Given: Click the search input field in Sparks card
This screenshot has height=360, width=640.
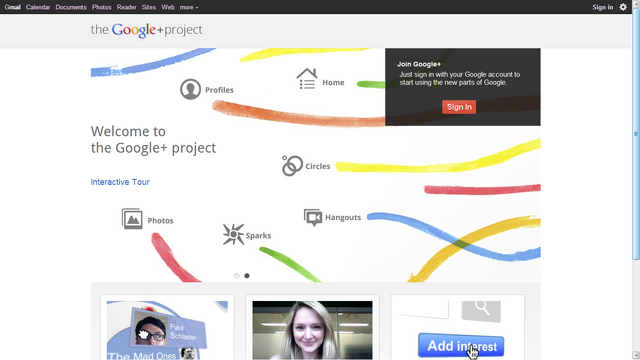Looking at the screenshot, I should tap(424, 310).
